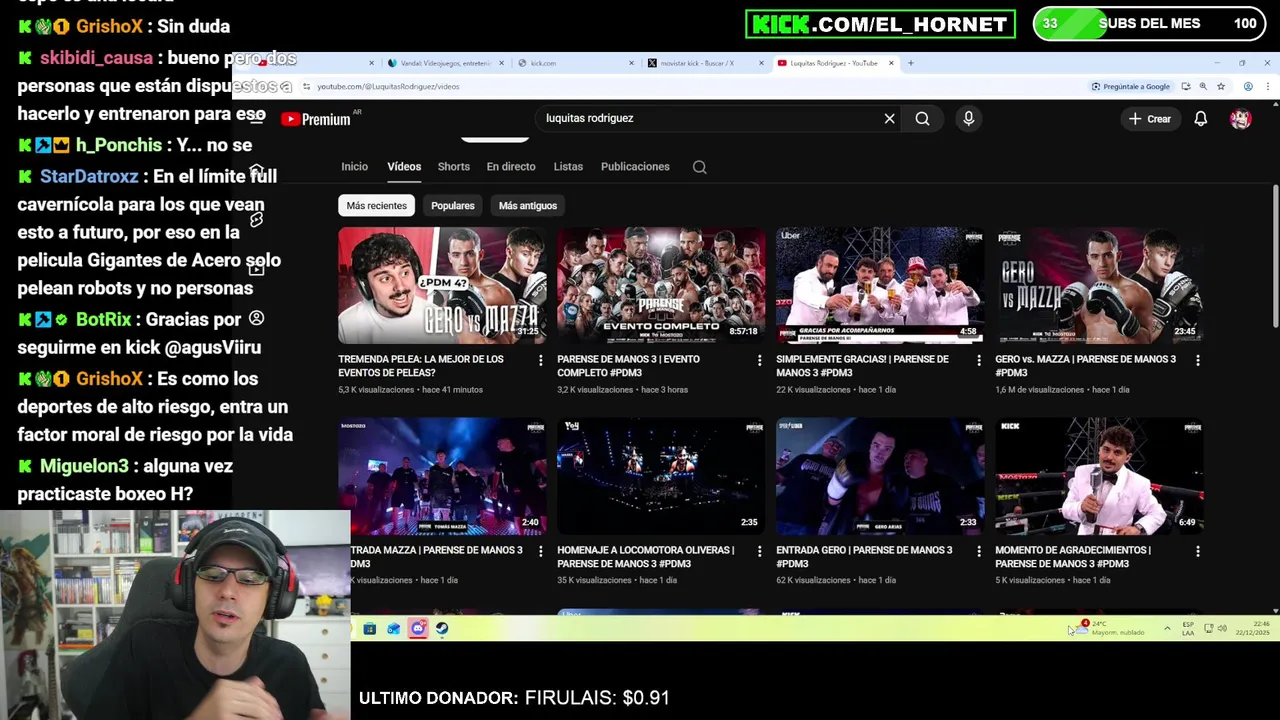This screenshot has height=720, width=1280.
Task: Switch to the En directo tab
Action: click(511, 167)
